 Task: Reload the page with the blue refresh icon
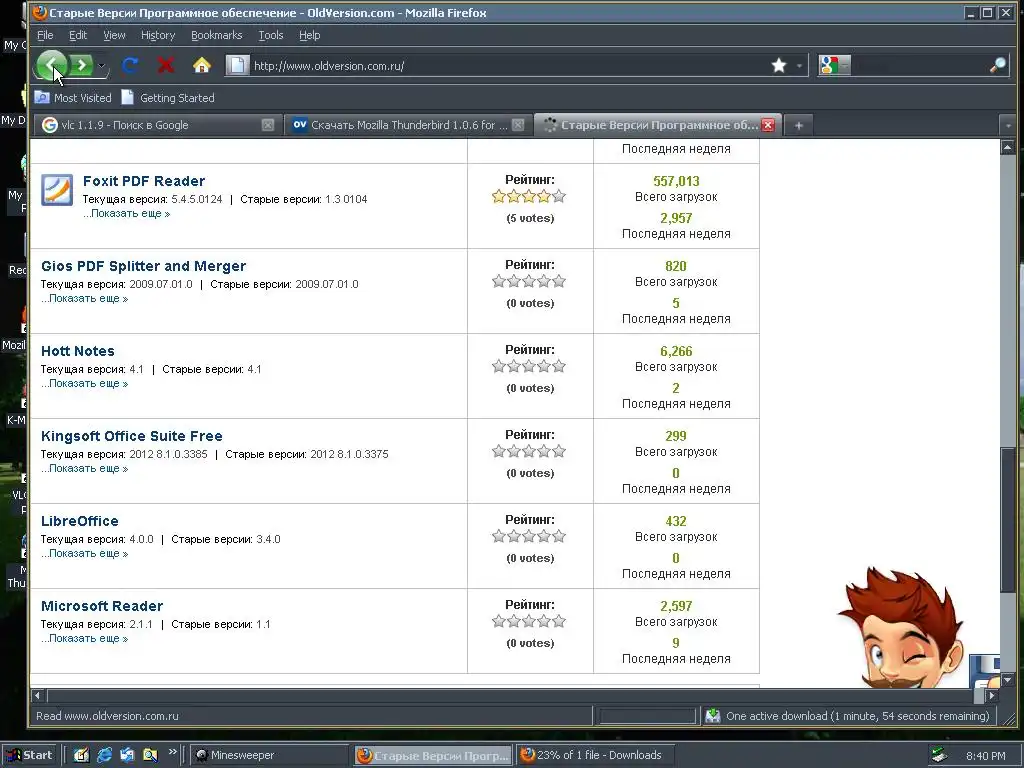[x=130, y=65]
